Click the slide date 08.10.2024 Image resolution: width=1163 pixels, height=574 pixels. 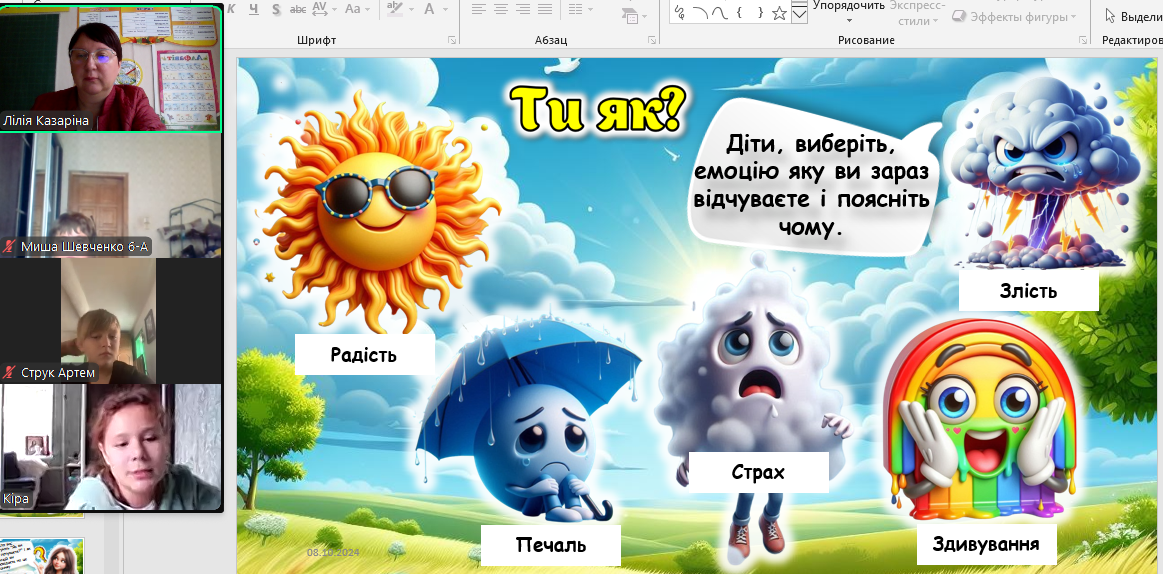click(333, 553)
